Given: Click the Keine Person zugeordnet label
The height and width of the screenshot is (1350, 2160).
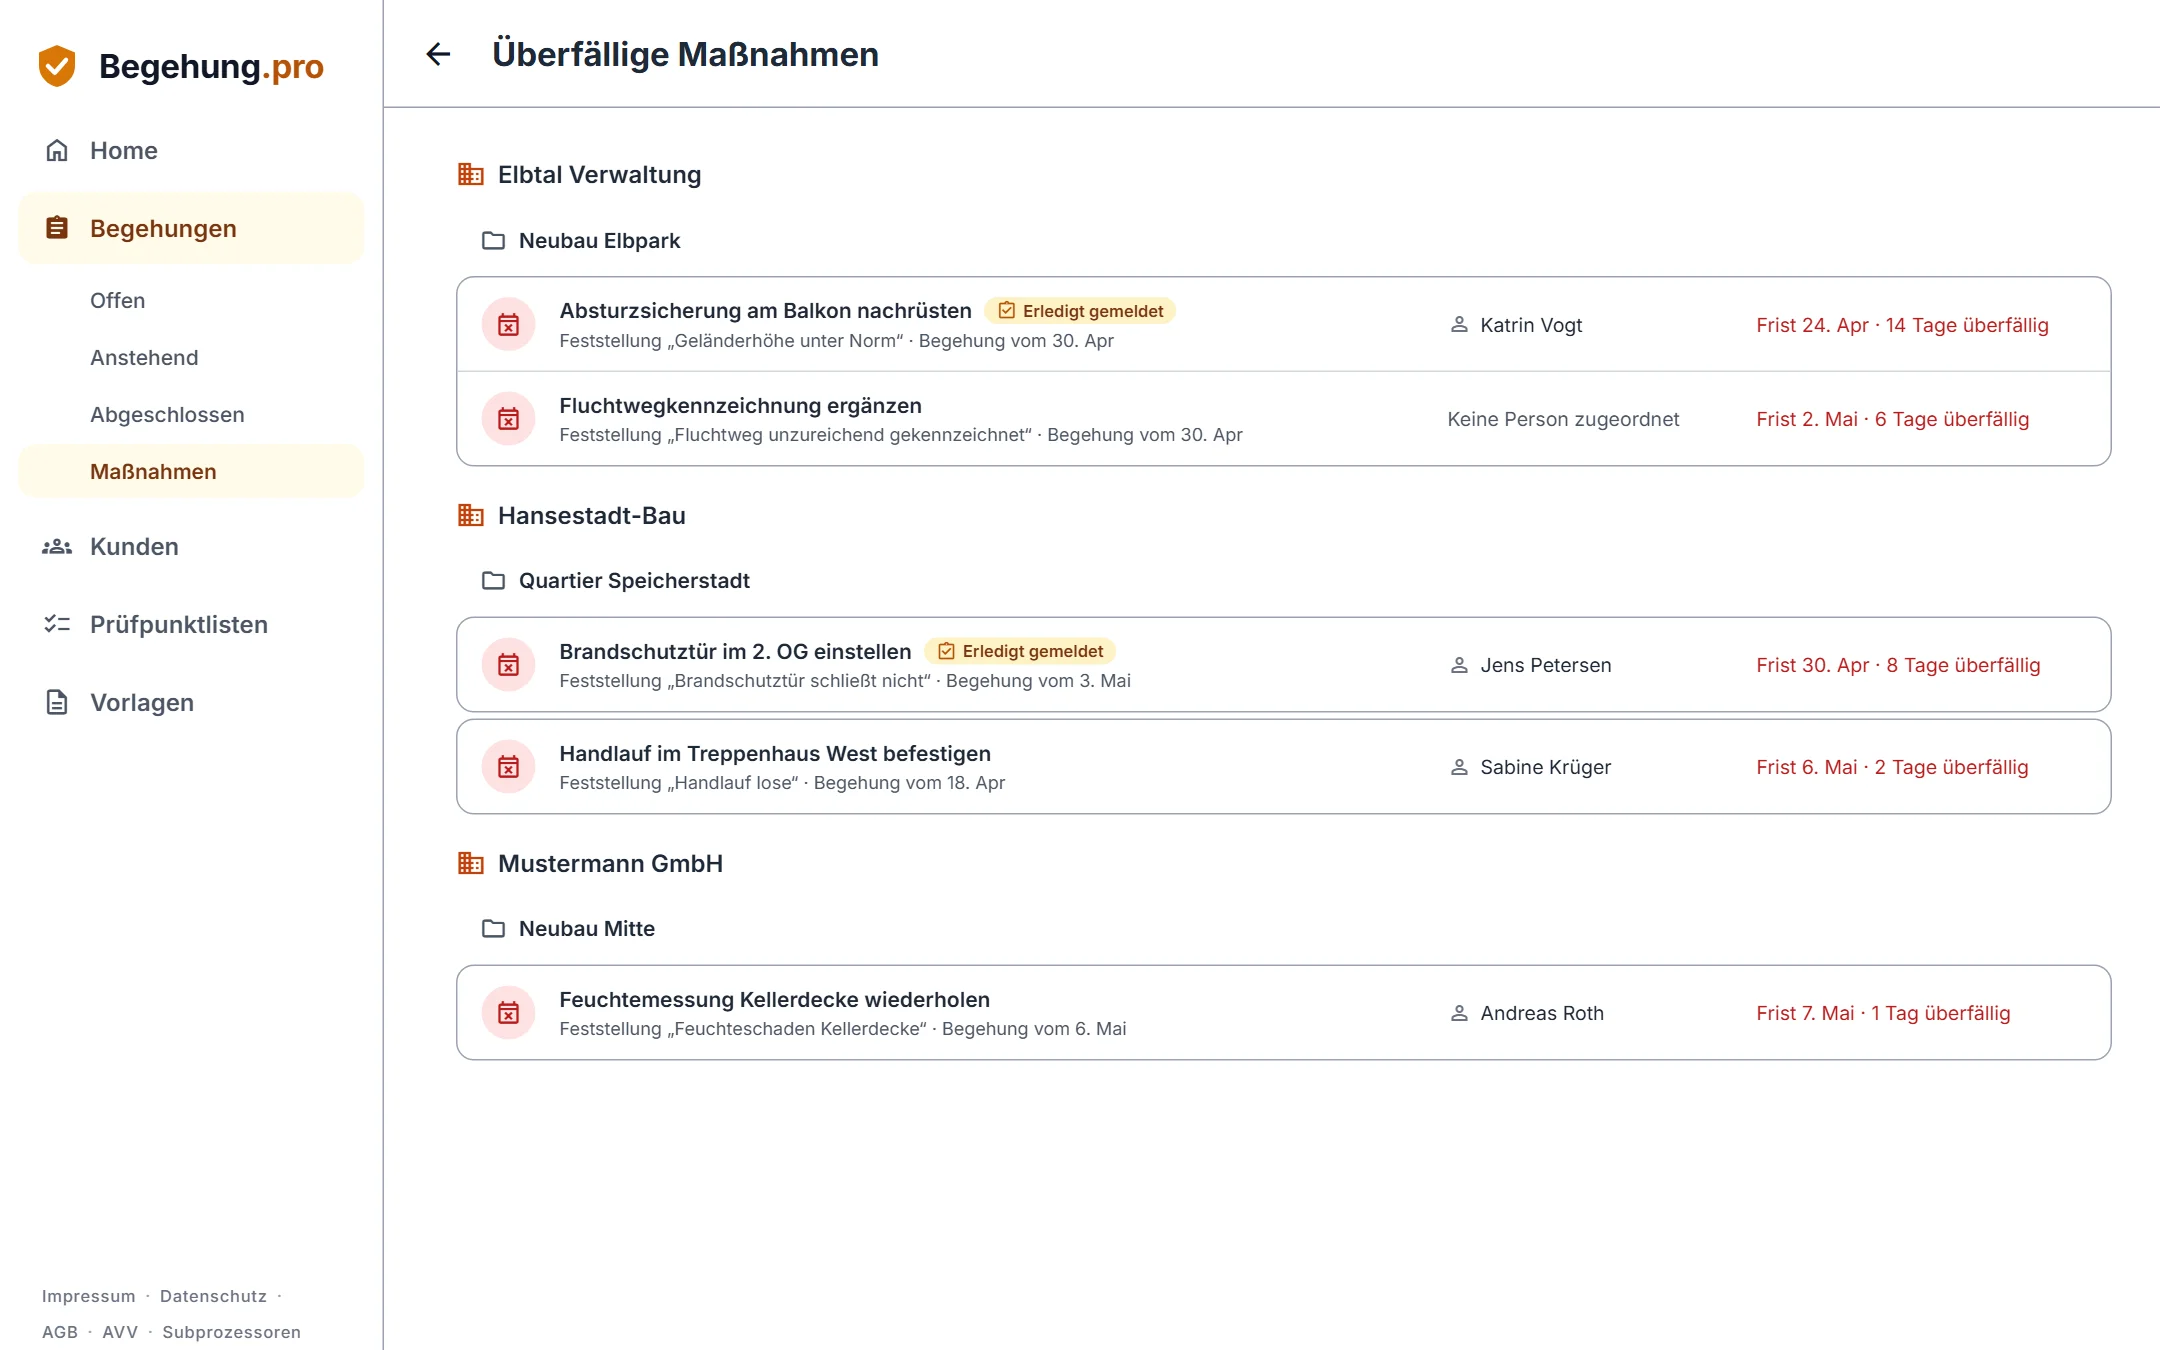Looking at the screenshot, I should 1563,419.
